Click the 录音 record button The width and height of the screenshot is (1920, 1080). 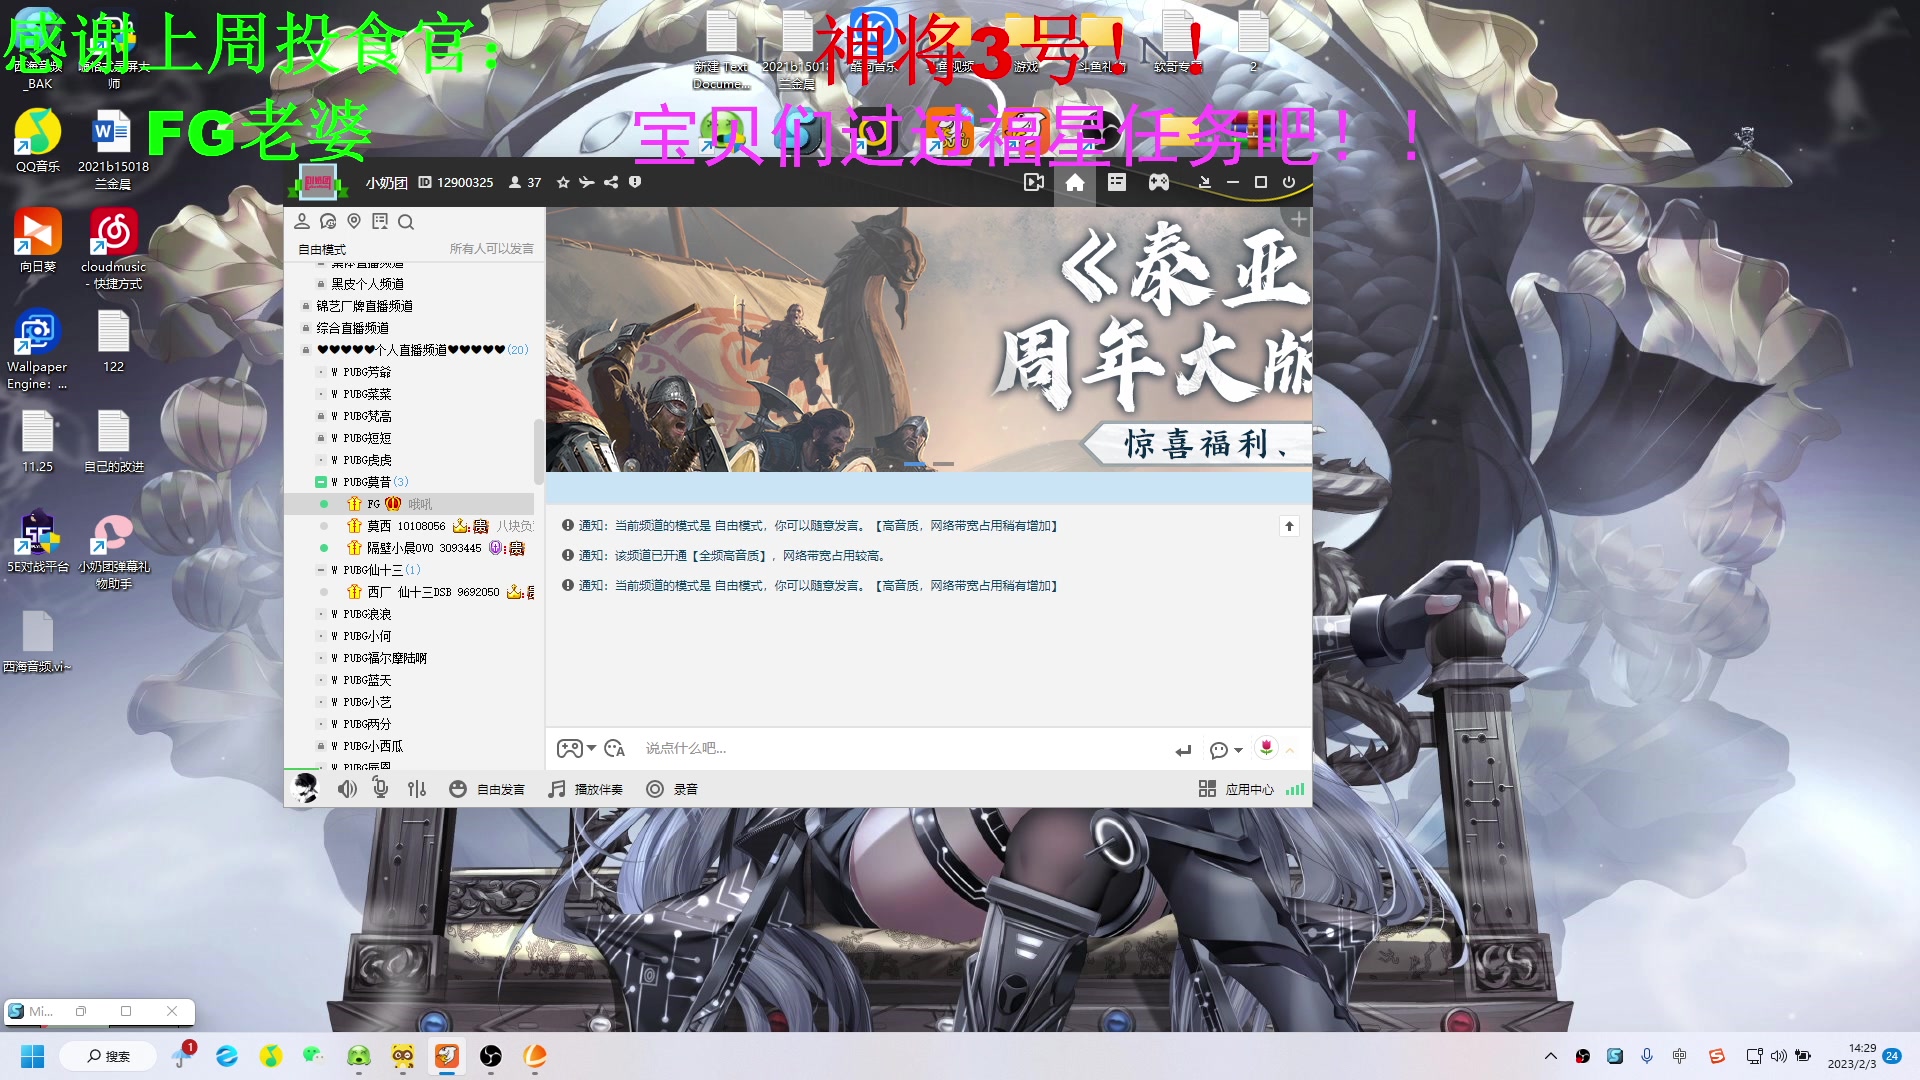(x=672, y=789)
